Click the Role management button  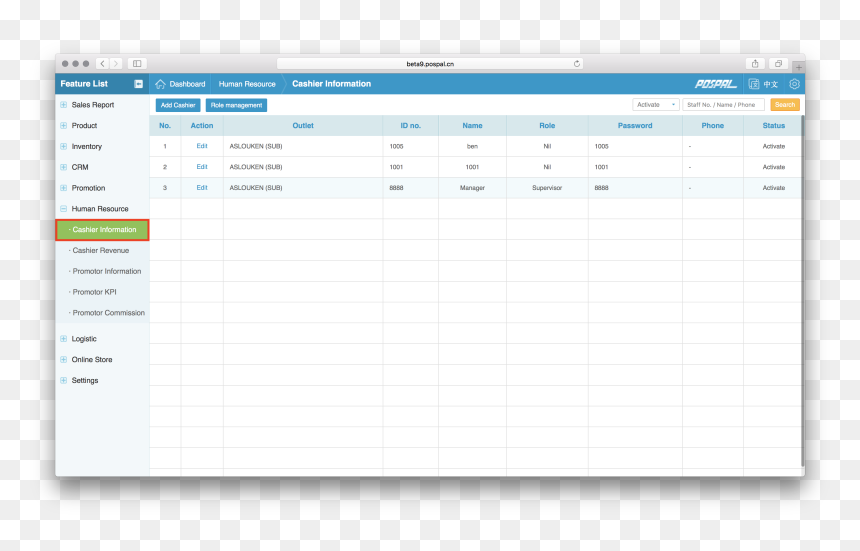[x=236, y=105]
